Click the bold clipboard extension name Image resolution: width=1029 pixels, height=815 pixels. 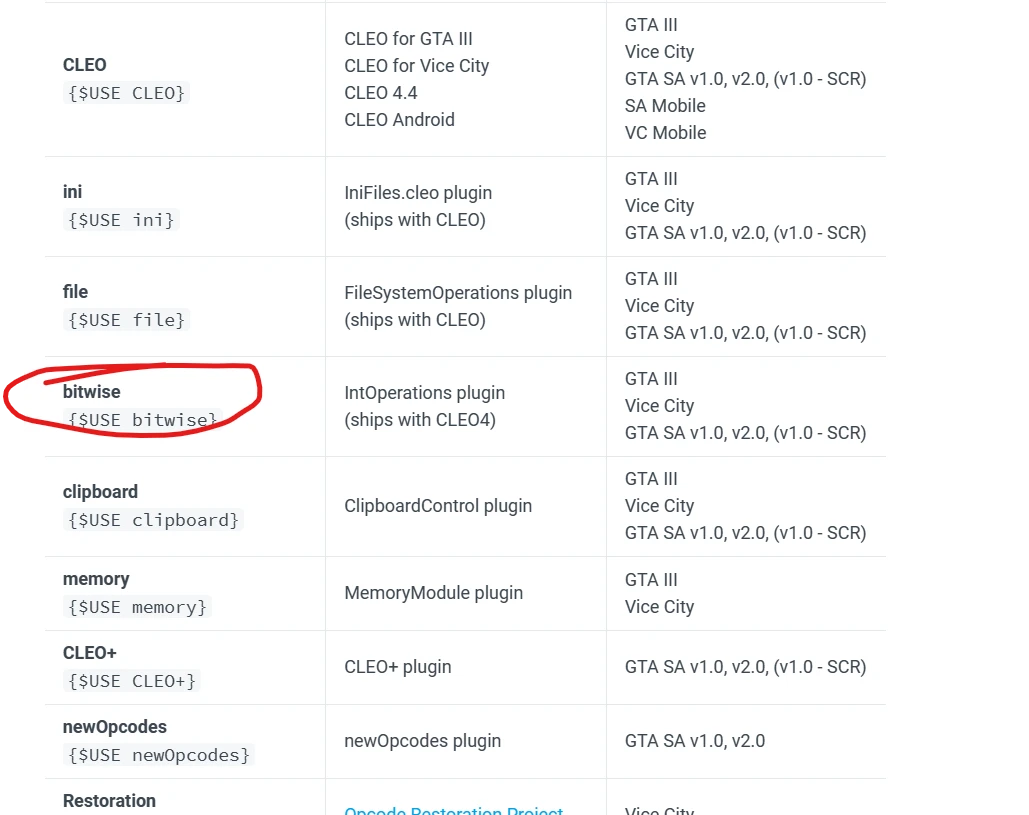coord(100,492)
